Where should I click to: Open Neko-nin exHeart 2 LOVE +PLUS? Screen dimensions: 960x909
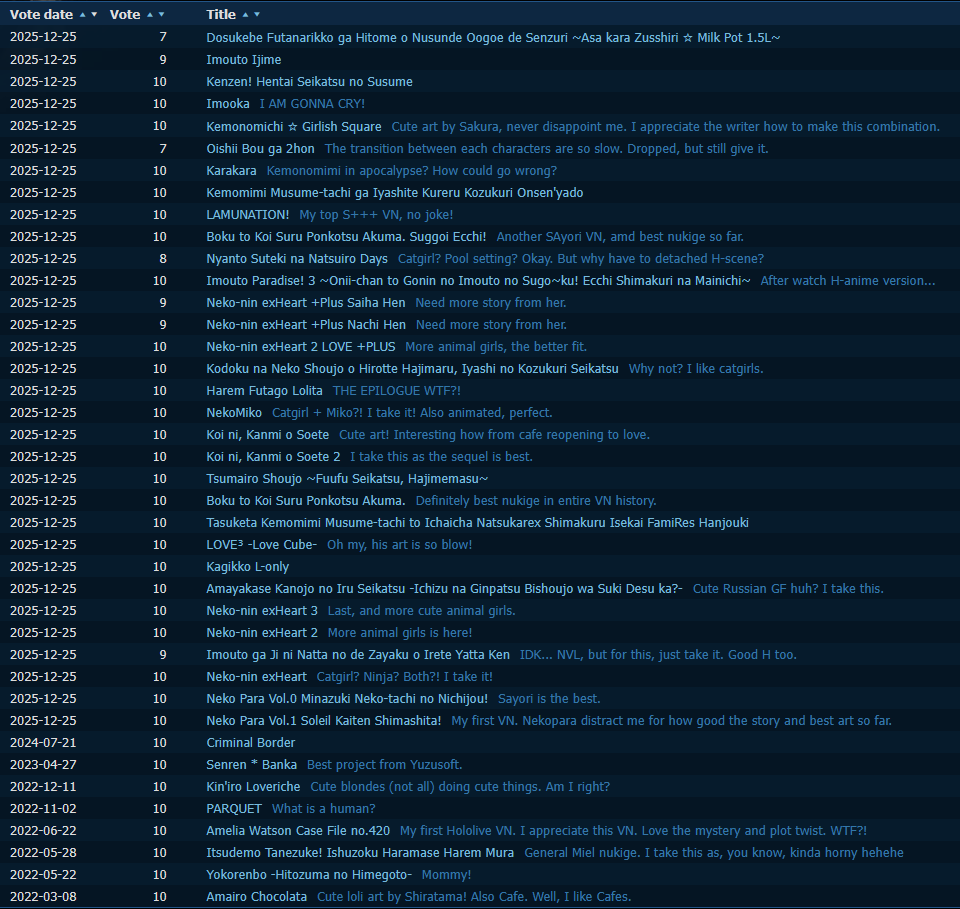(301, 346)
